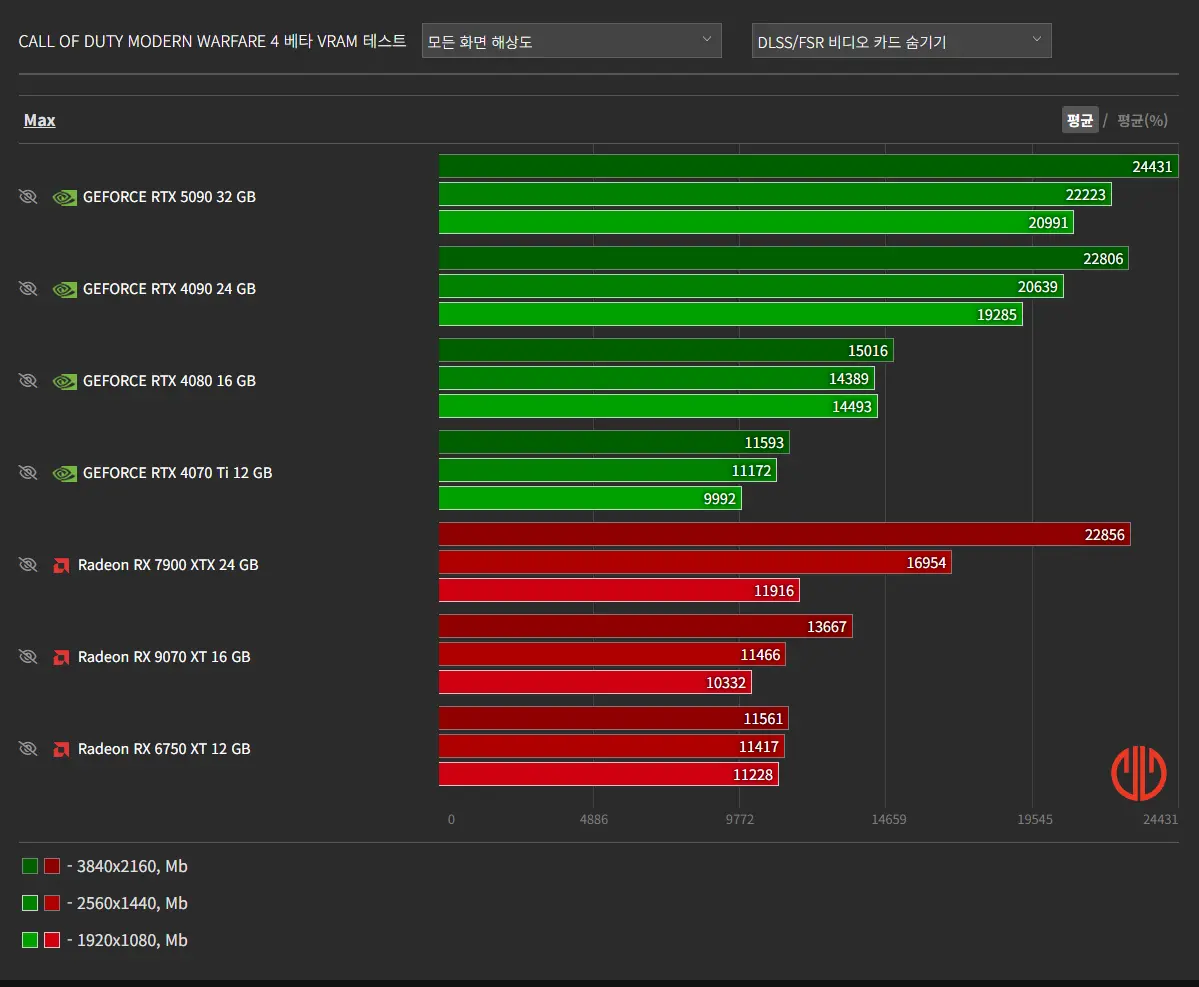Viewport: 1199px width, 987px height.
Task: Click the Radeon RX 6750 XT 12 GB label
Action: (x=164, y=748)
